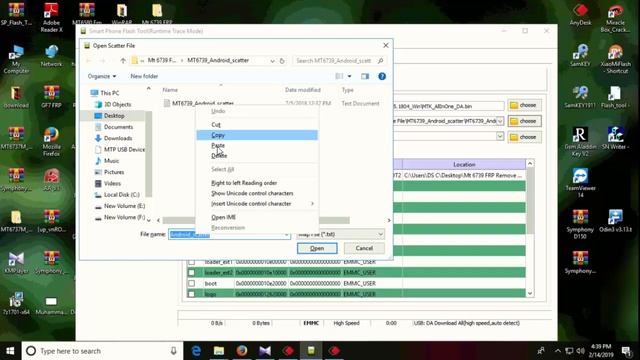Launch AnyDesk from the desktop
Viewport: 640px width, 360px height.
580,14
